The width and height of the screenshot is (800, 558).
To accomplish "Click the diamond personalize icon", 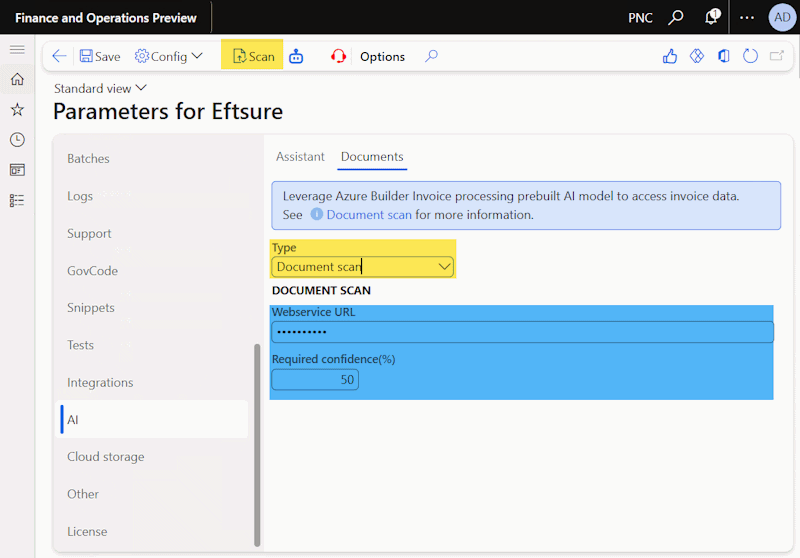I will click(x=696, y=56).
